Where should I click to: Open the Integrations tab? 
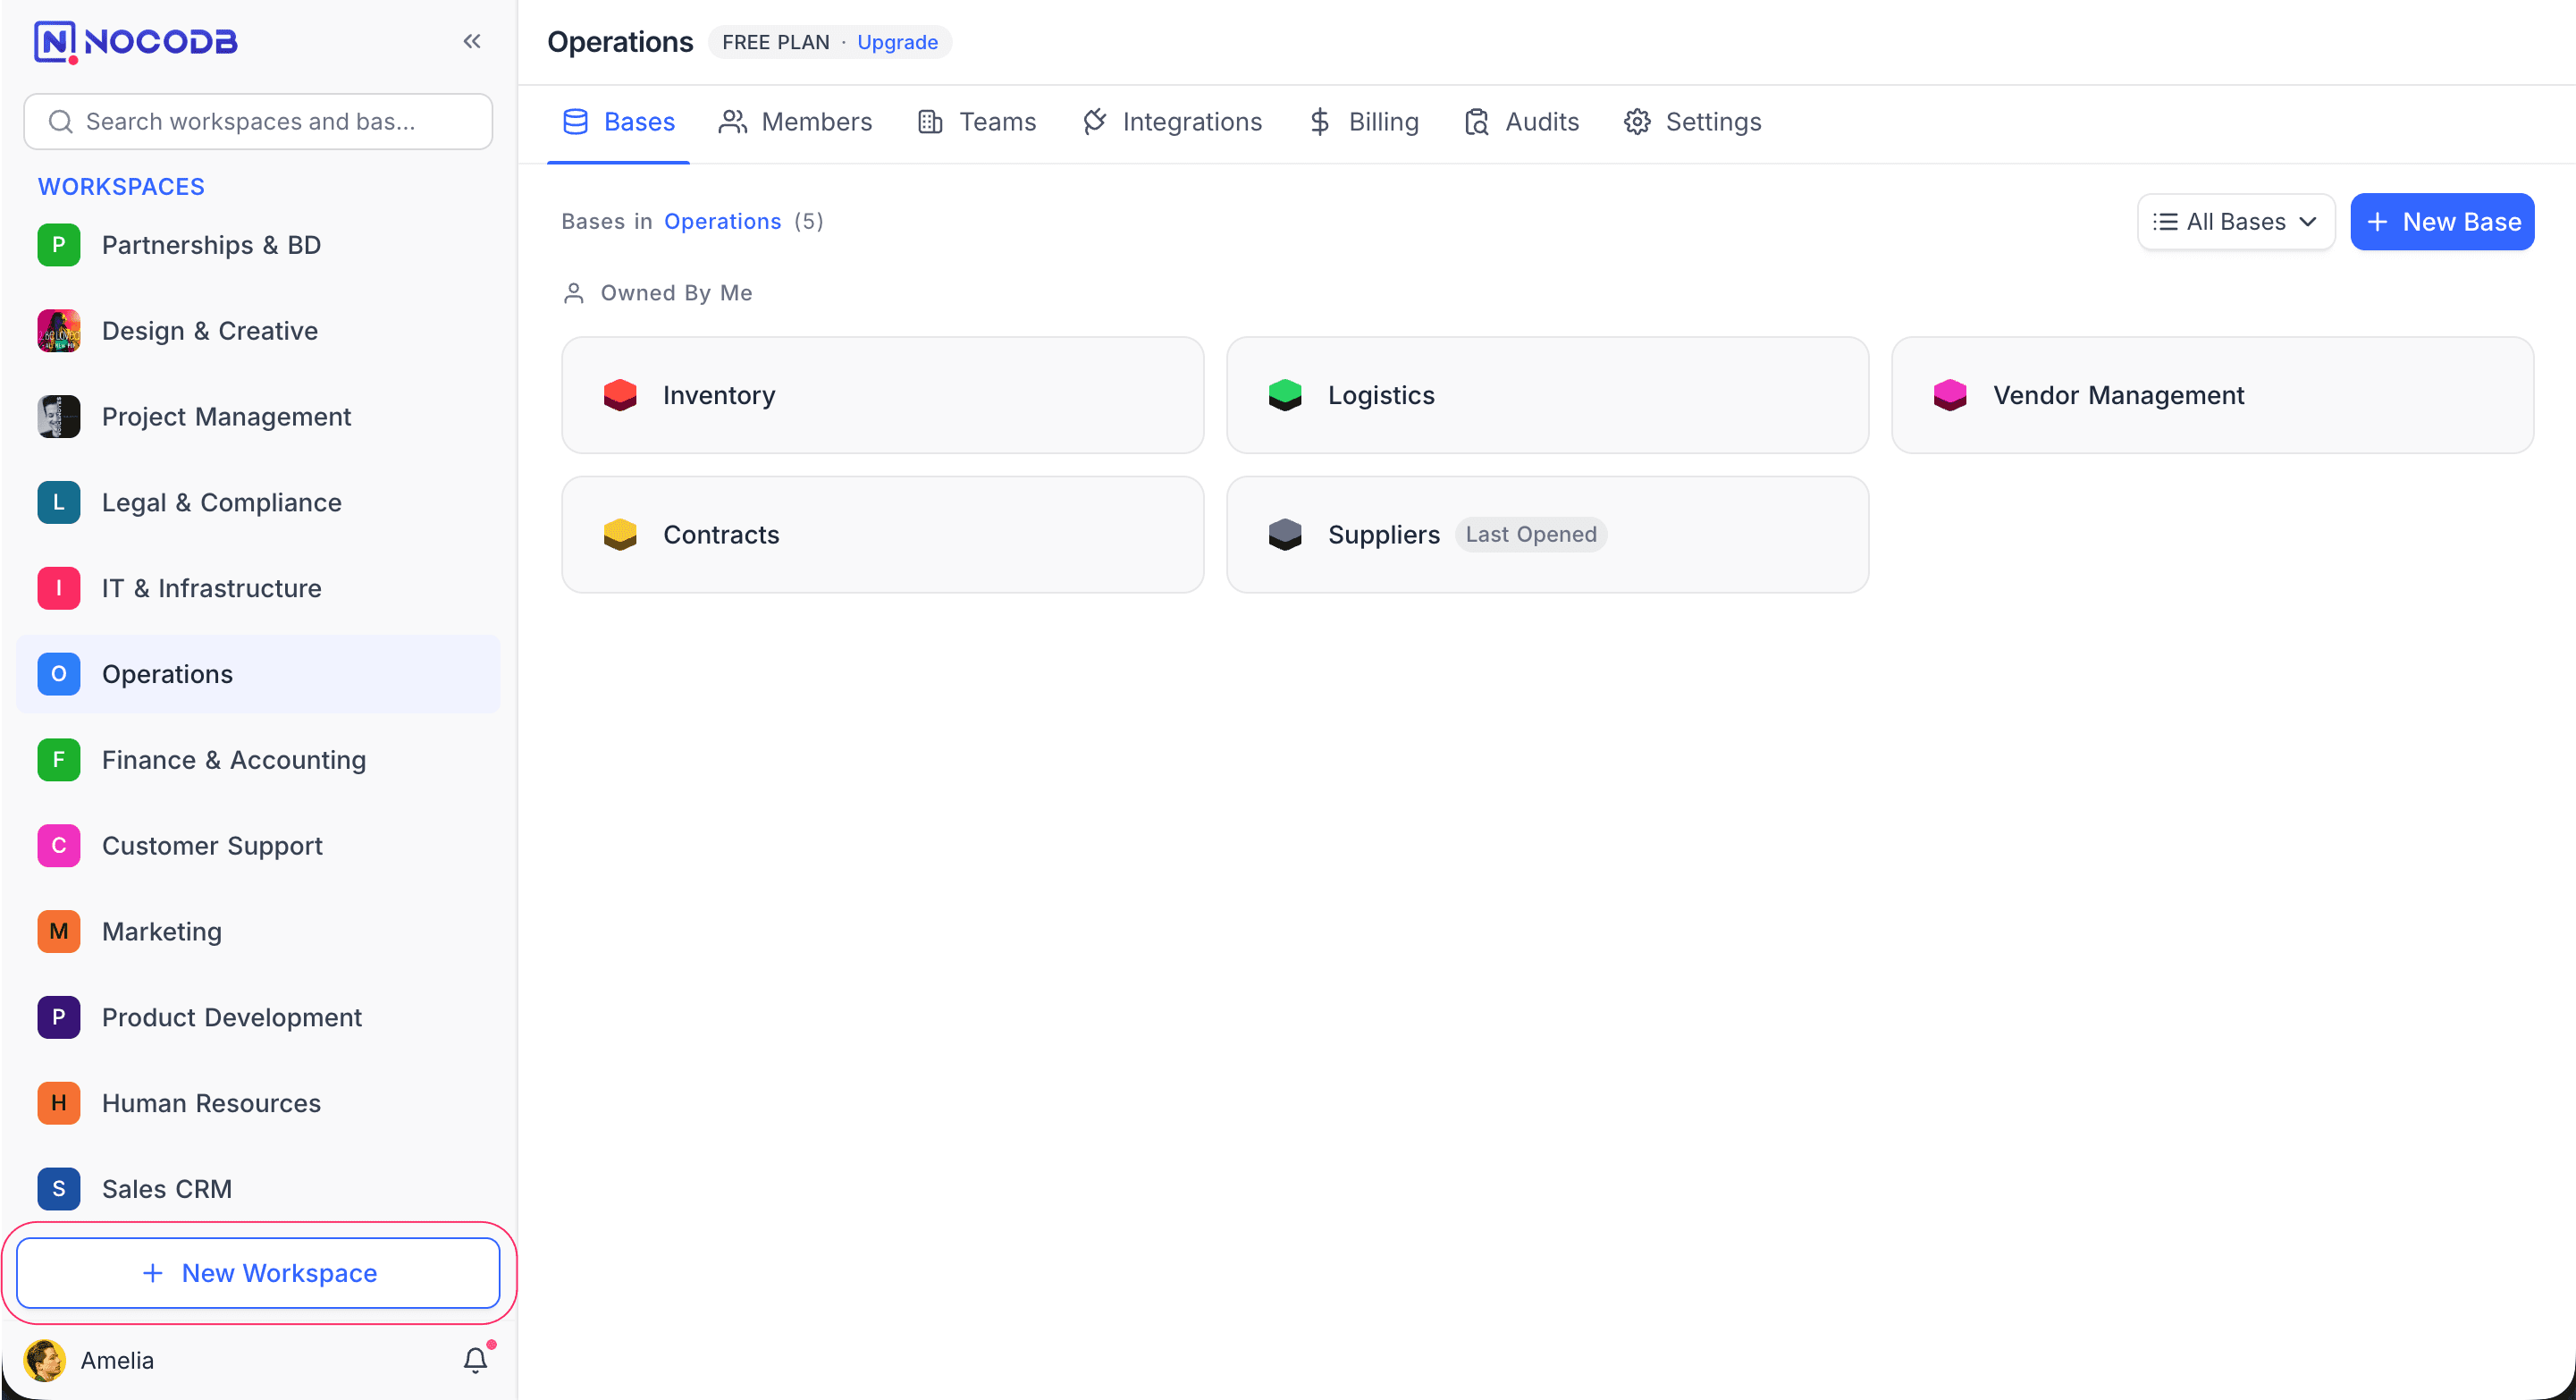pyautogui.click(x=1172, y=122)
